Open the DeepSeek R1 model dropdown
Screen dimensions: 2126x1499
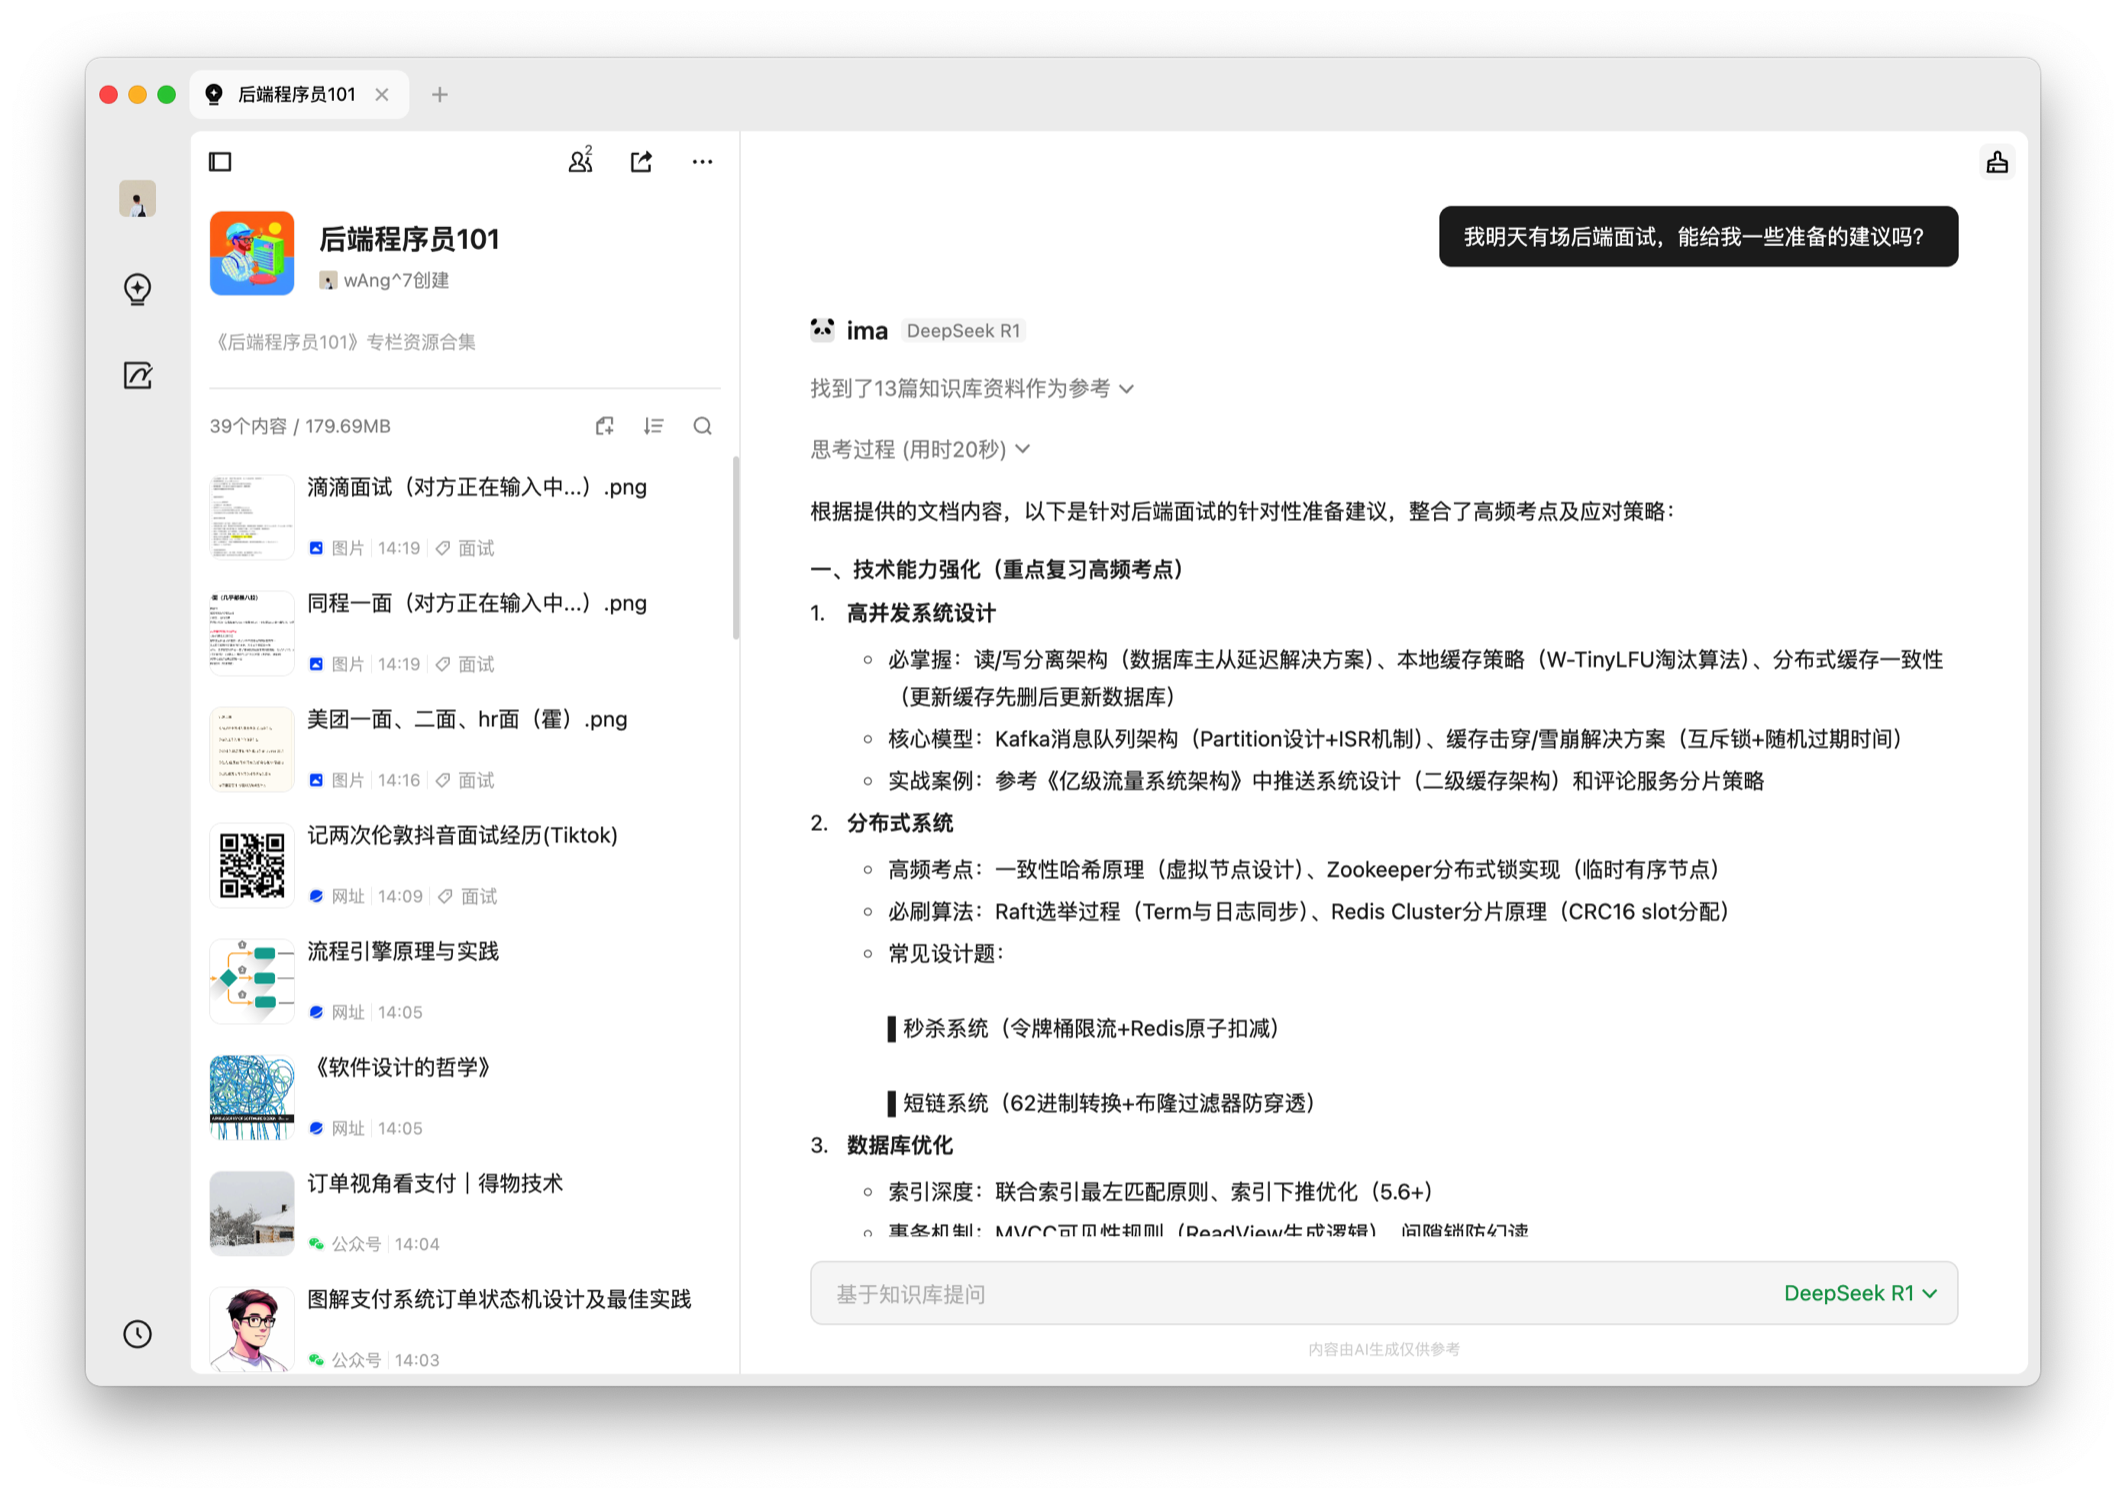(x=1860, y=1293)
